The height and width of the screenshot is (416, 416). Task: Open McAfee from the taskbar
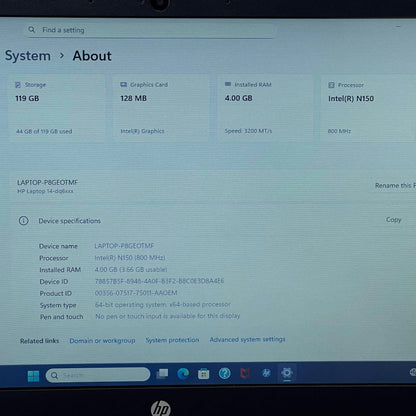[x=245, y=373]
